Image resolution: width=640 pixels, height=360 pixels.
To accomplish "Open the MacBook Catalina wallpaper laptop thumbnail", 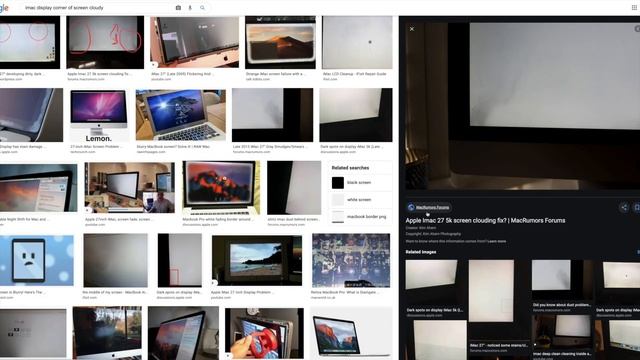I will coord(181,116).
